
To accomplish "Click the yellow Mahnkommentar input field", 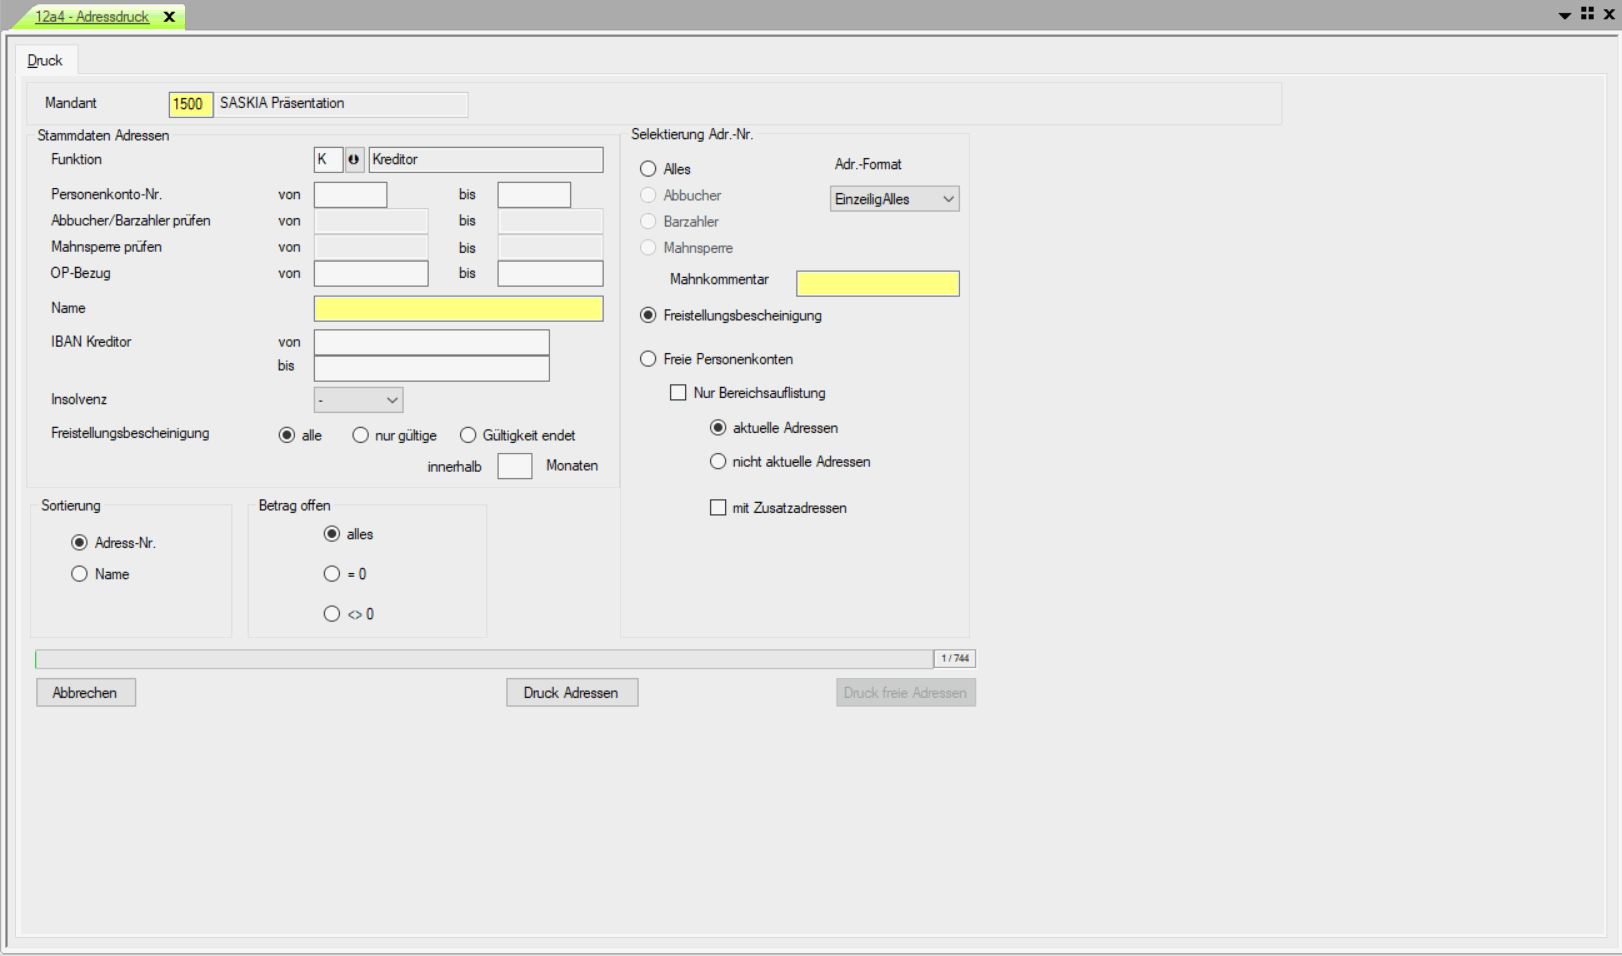I will (877, 284).
